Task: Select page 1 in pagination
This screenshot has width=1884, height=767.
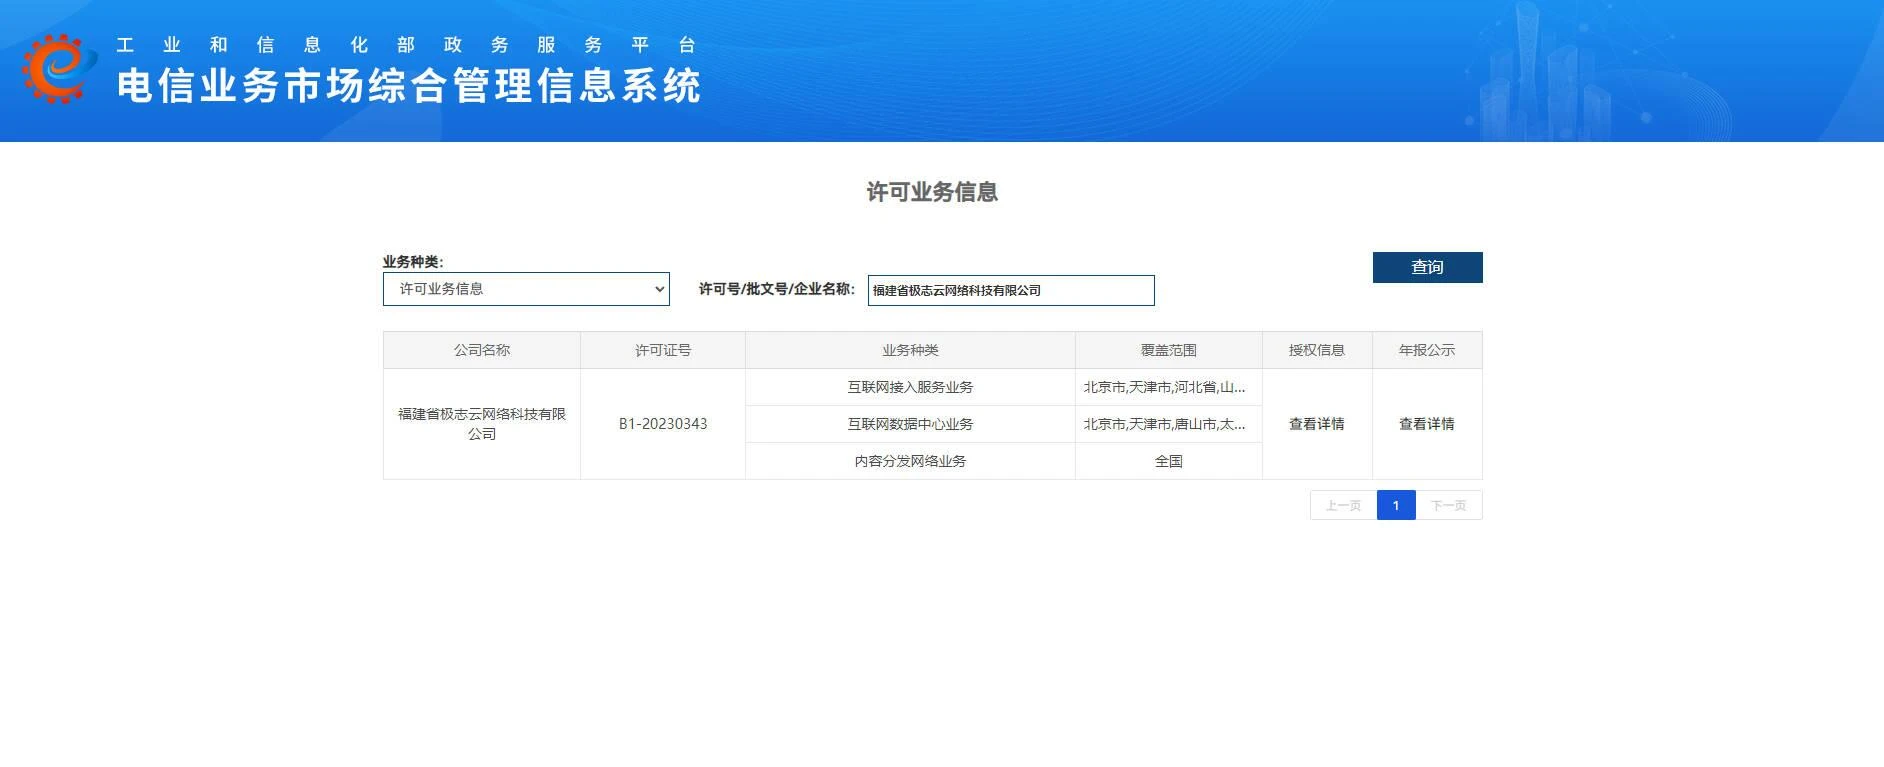Action: click(1396, 506)
